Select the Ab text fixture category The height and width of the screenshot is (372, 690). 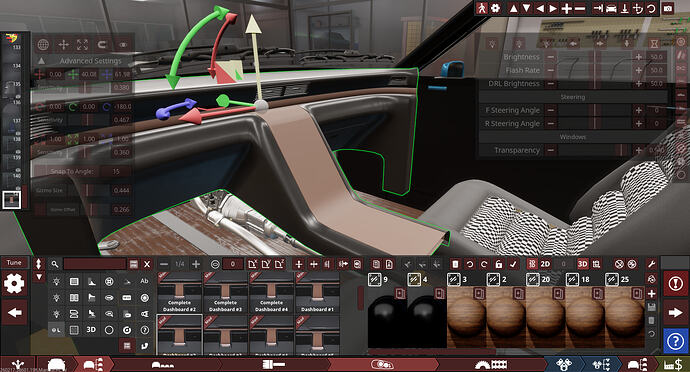(x=144, y=281)
